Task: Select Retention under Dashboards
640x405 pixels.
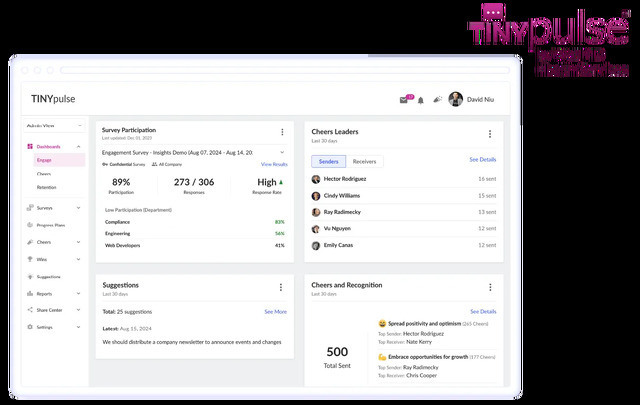Action: tap(47, 187)
